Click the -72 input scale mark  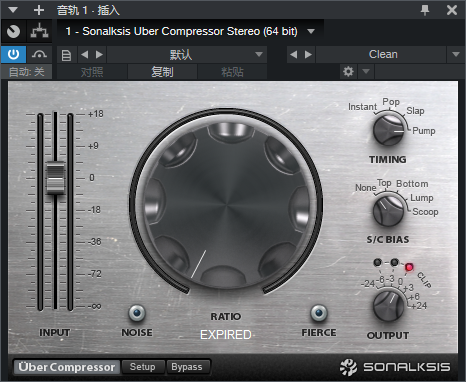point(94,274)
